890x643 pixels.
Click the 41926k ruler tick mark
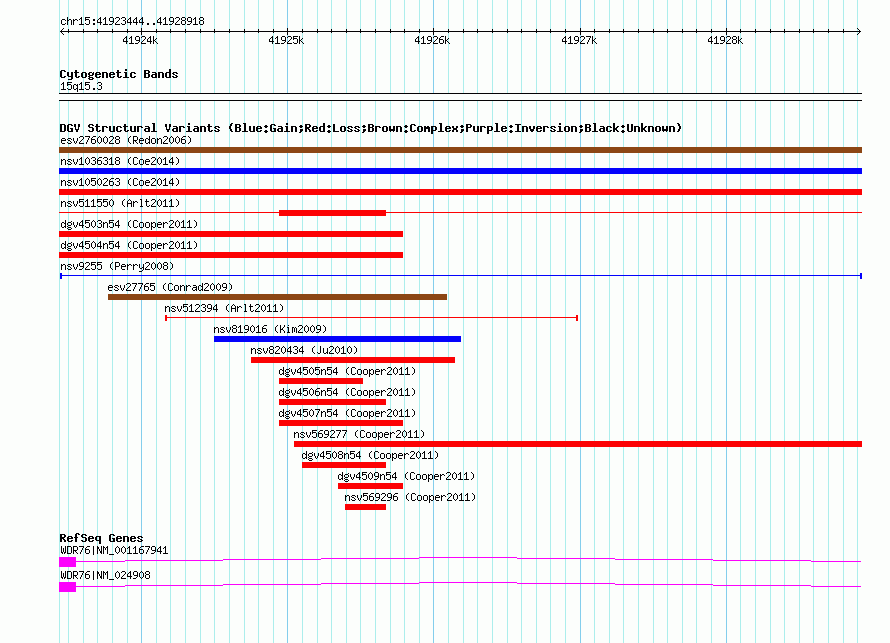(434, 31)
